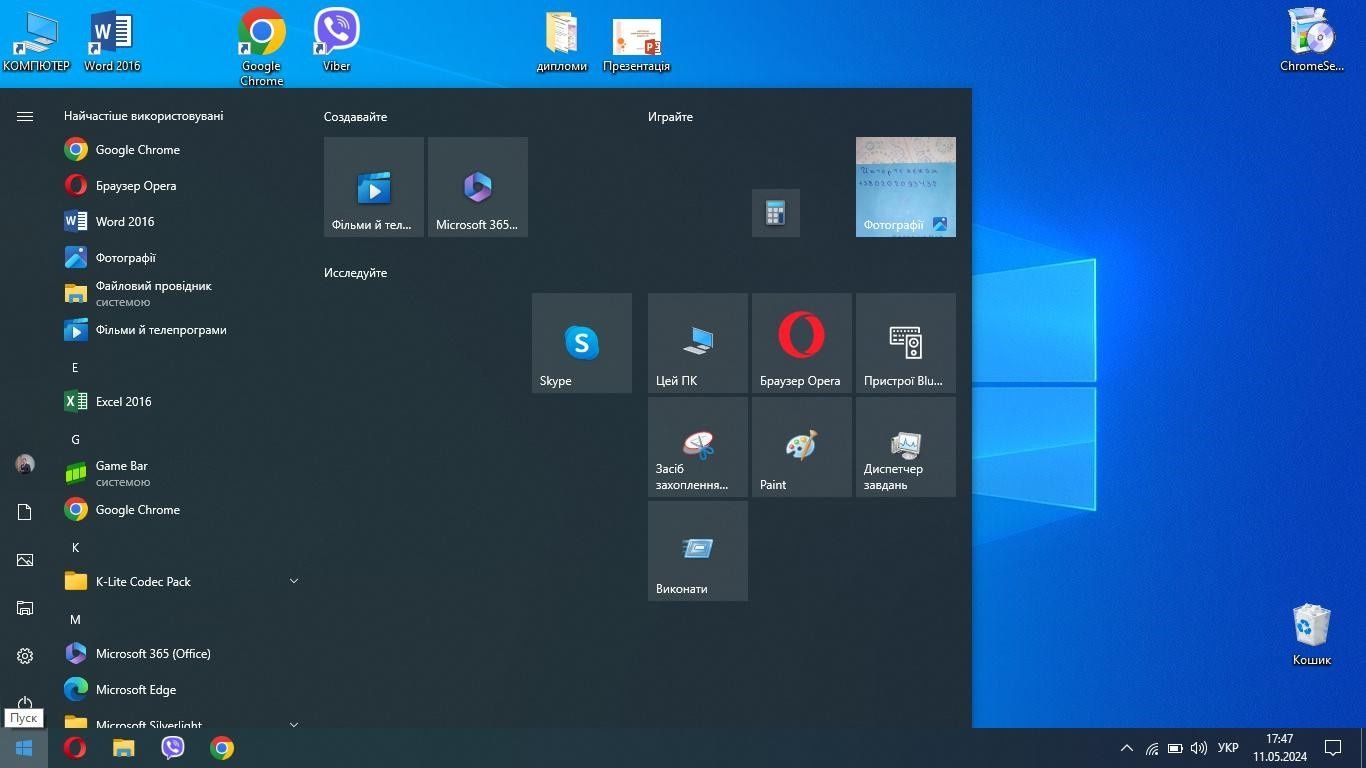The height and width of the screenshot is (768, 1366).
Task: Open the Браузер Opera tile
Action: click(802, 343)
